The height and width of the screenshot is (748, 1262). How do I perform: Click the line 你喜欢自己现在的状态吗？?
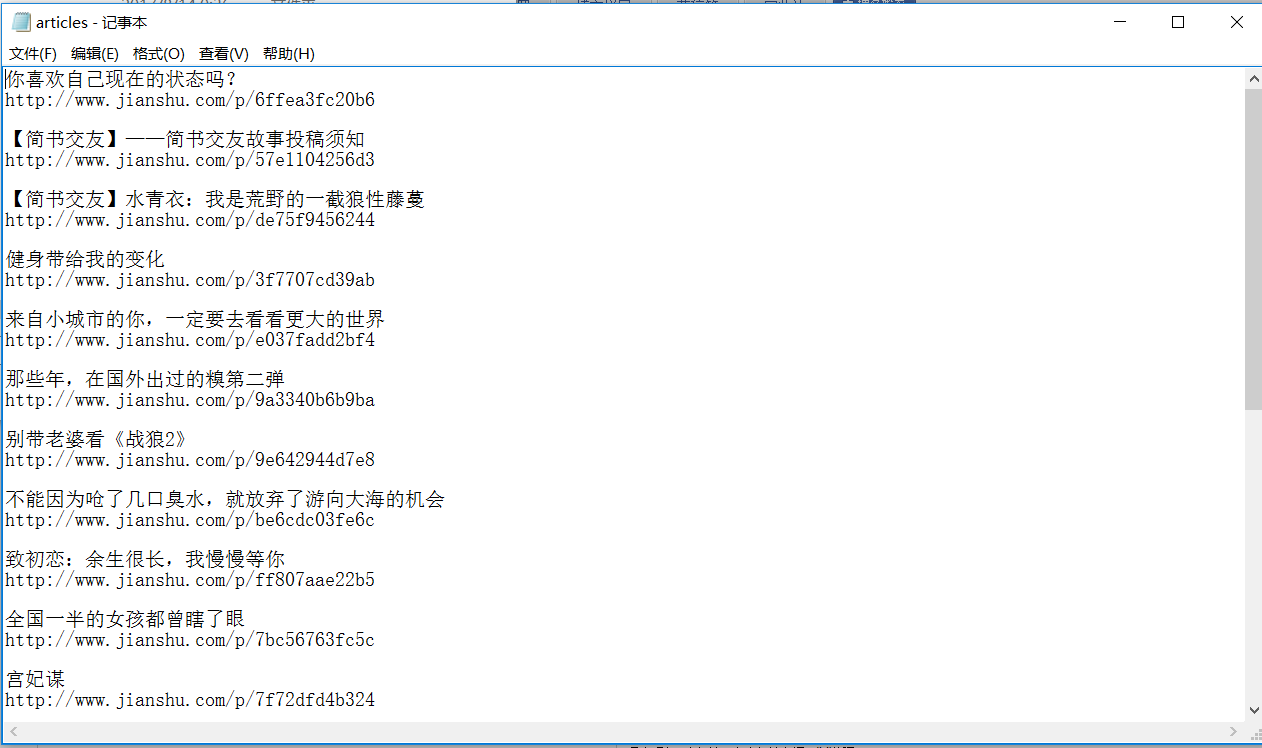[x=121, y=80]
